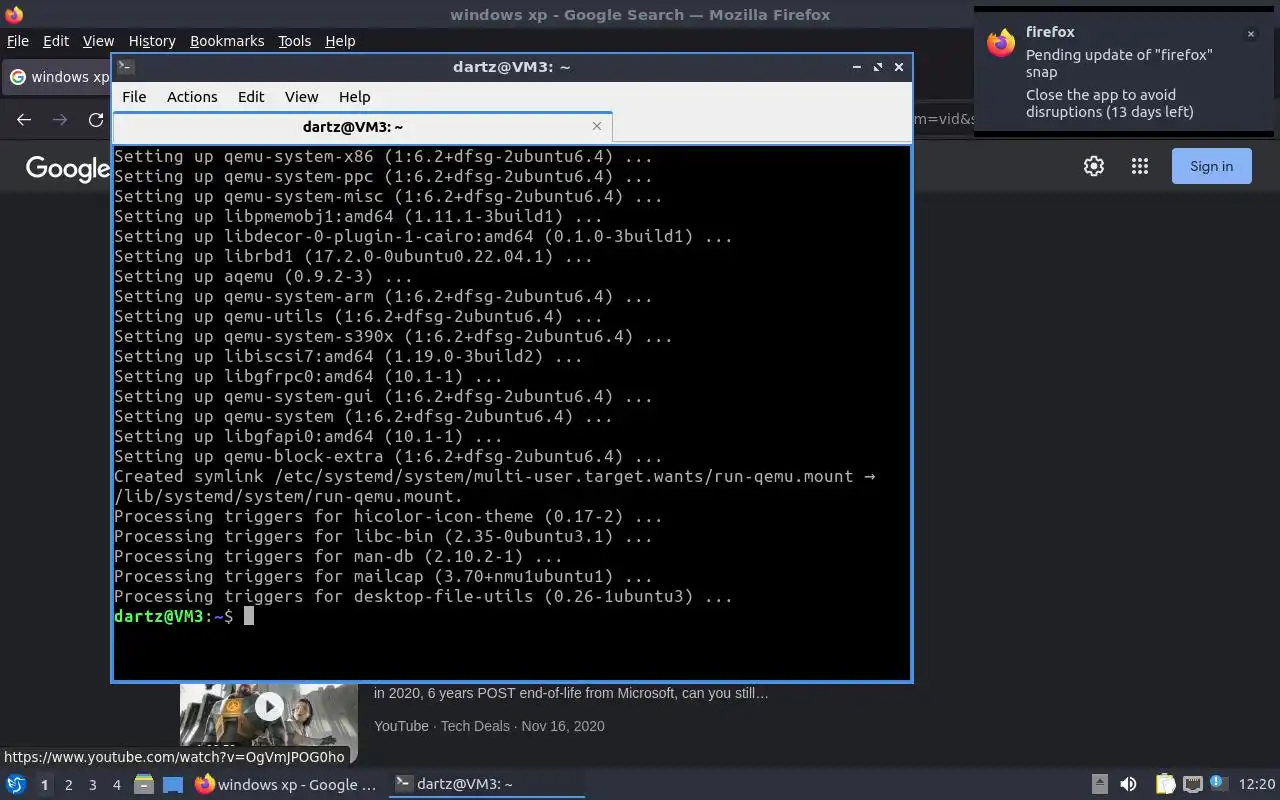Switch to workspace 2

pos(68,785)
